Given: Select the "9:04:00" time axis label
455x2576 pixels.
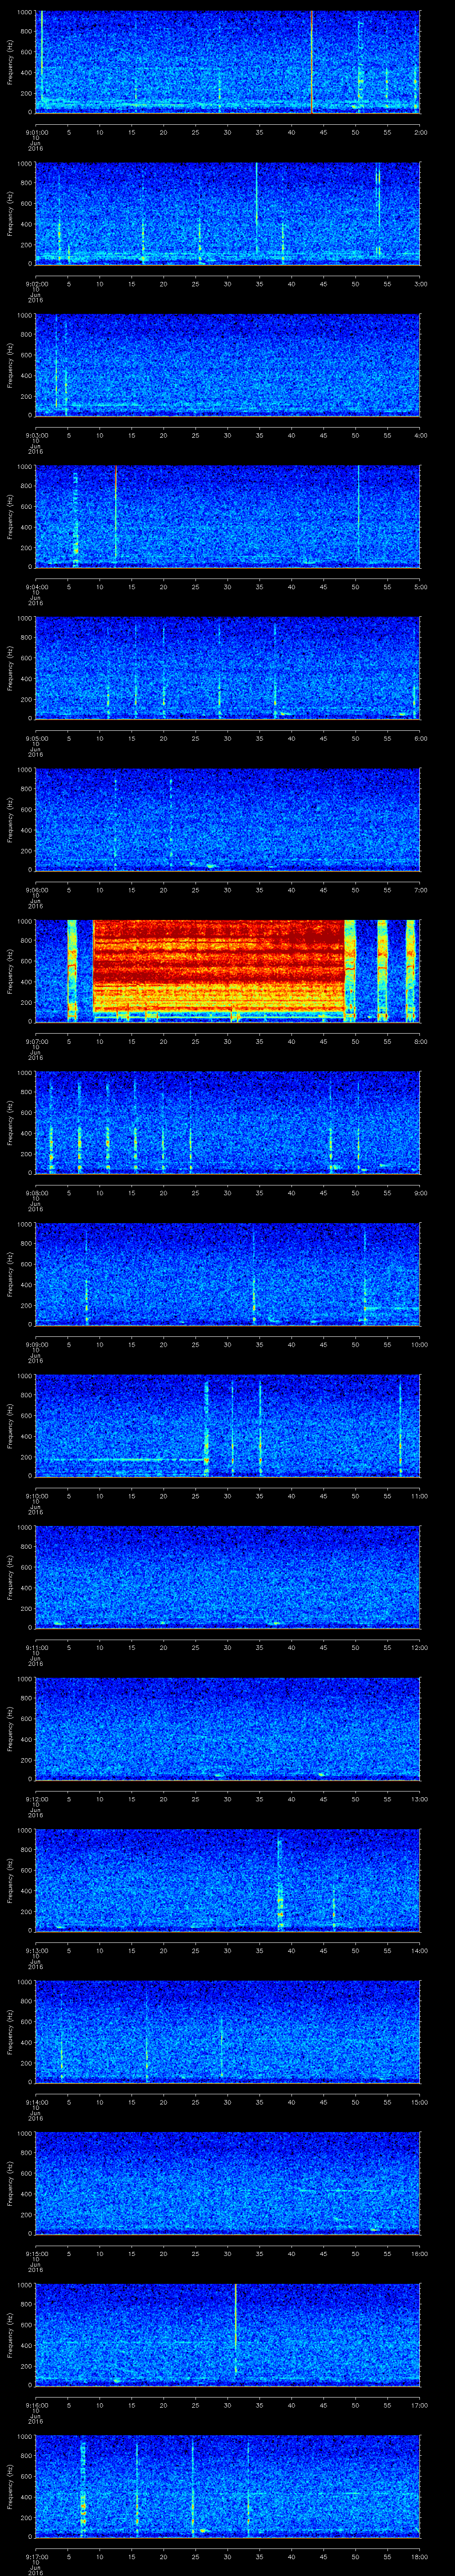Looking at the screenshot, I should tap(36, 586).
